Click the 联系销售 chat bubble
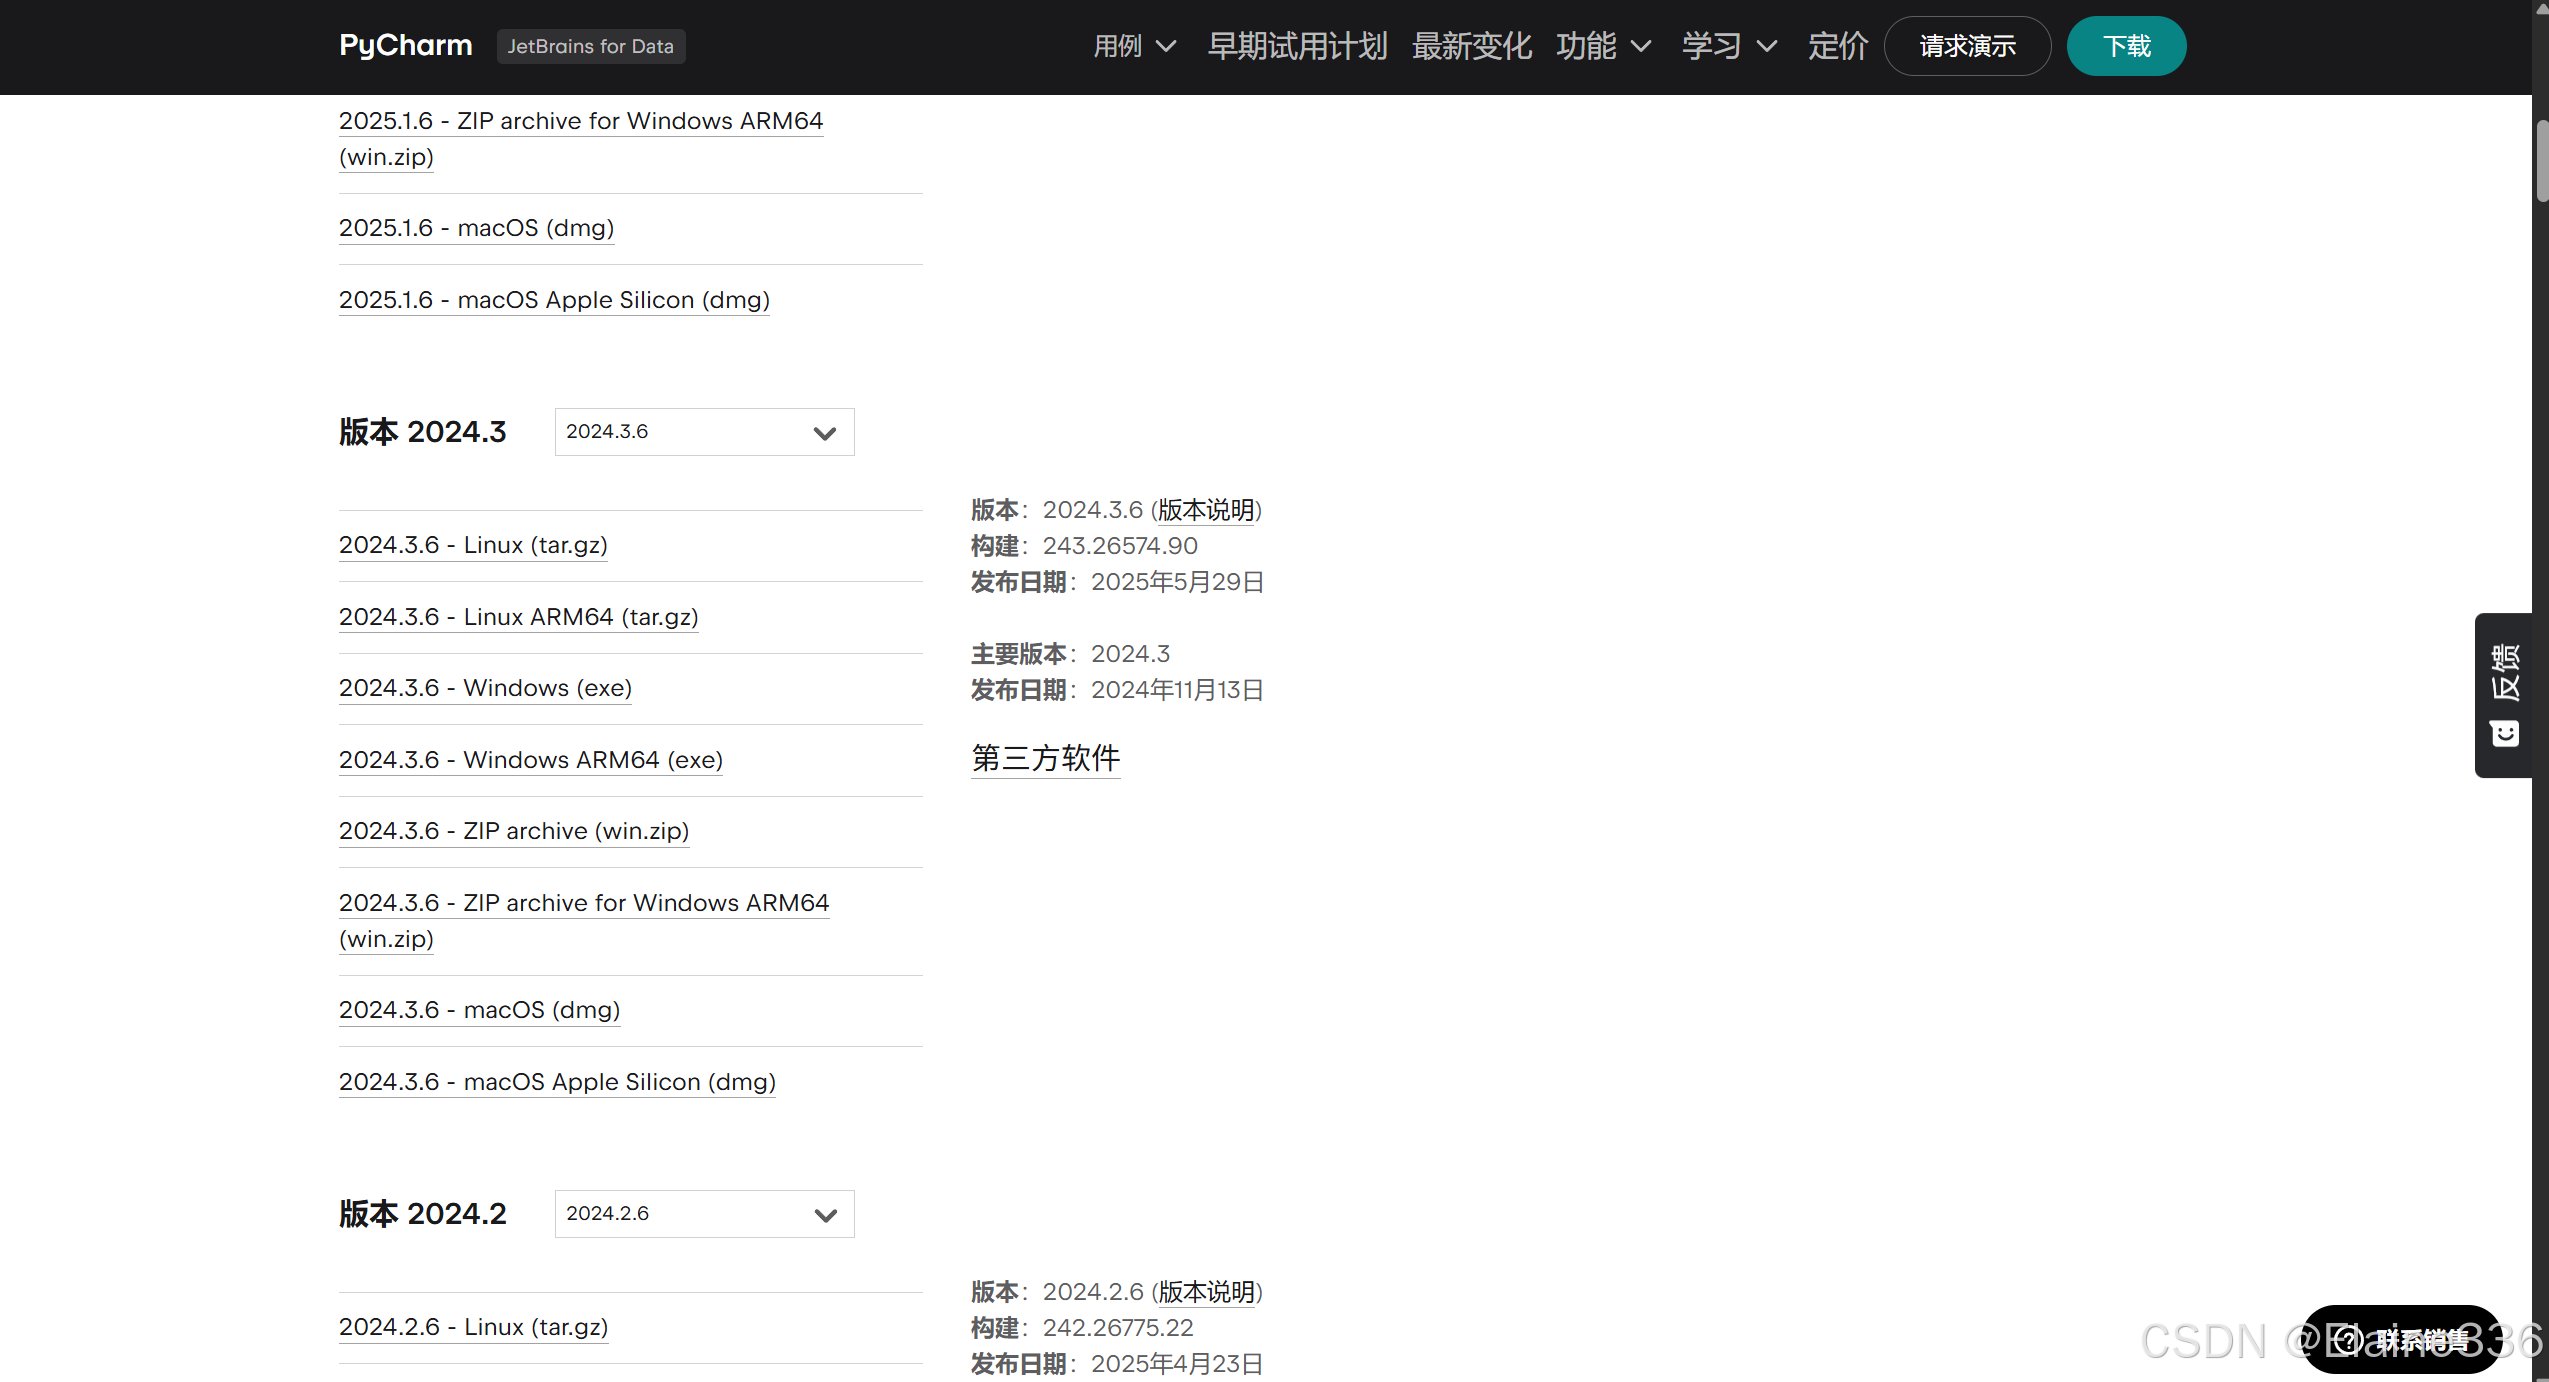 click(x=2402, y=1340)
